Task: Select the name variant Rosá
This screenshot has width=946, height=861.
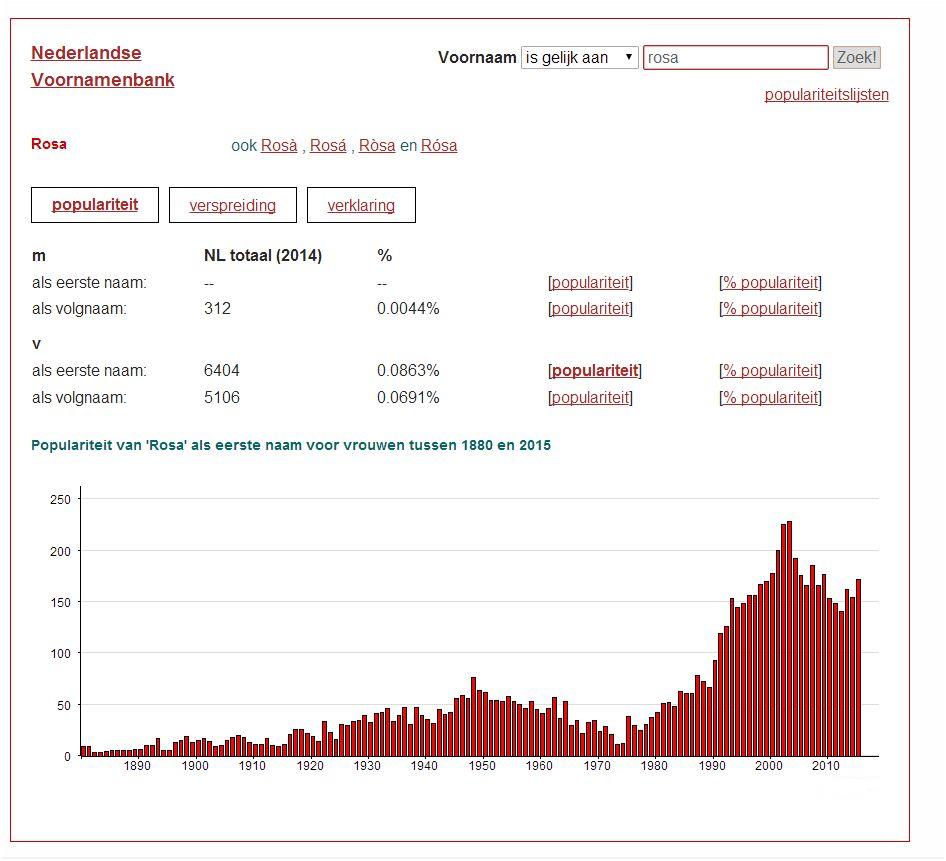Action: pos(328,146)
